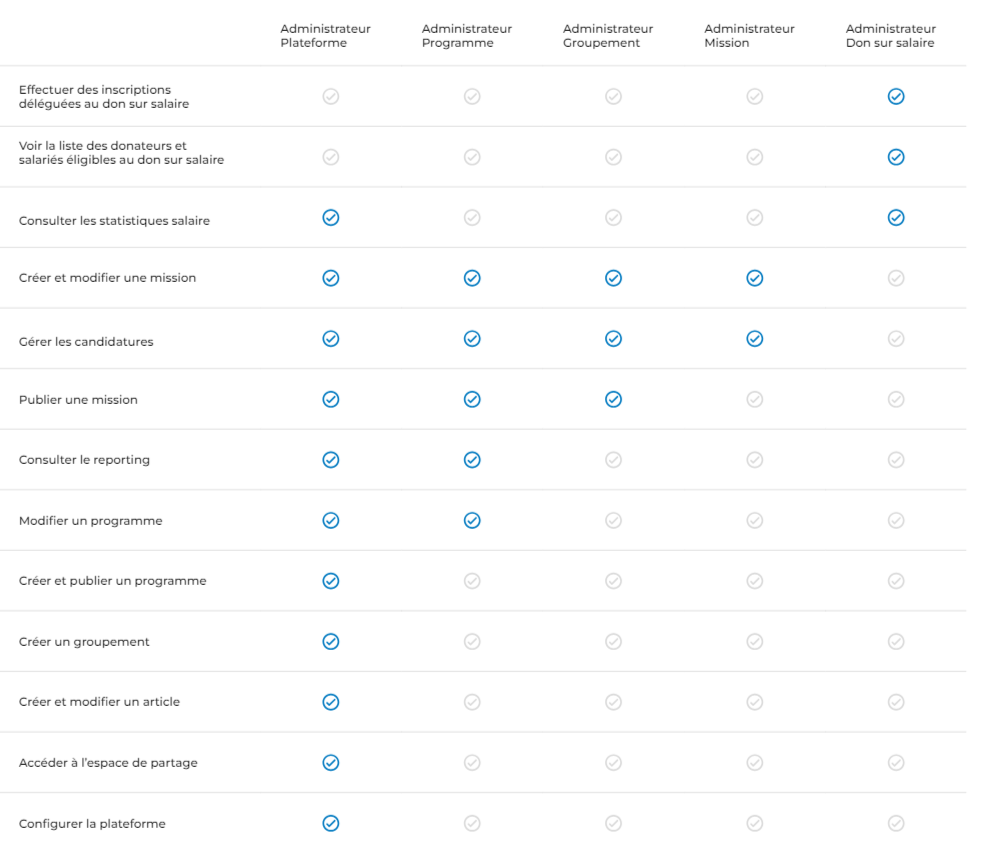The height and width of the screenshot is (842, 991).
Task: Click Plateforme checkmark for Créer un groupement
Action: tap(331, 641)
